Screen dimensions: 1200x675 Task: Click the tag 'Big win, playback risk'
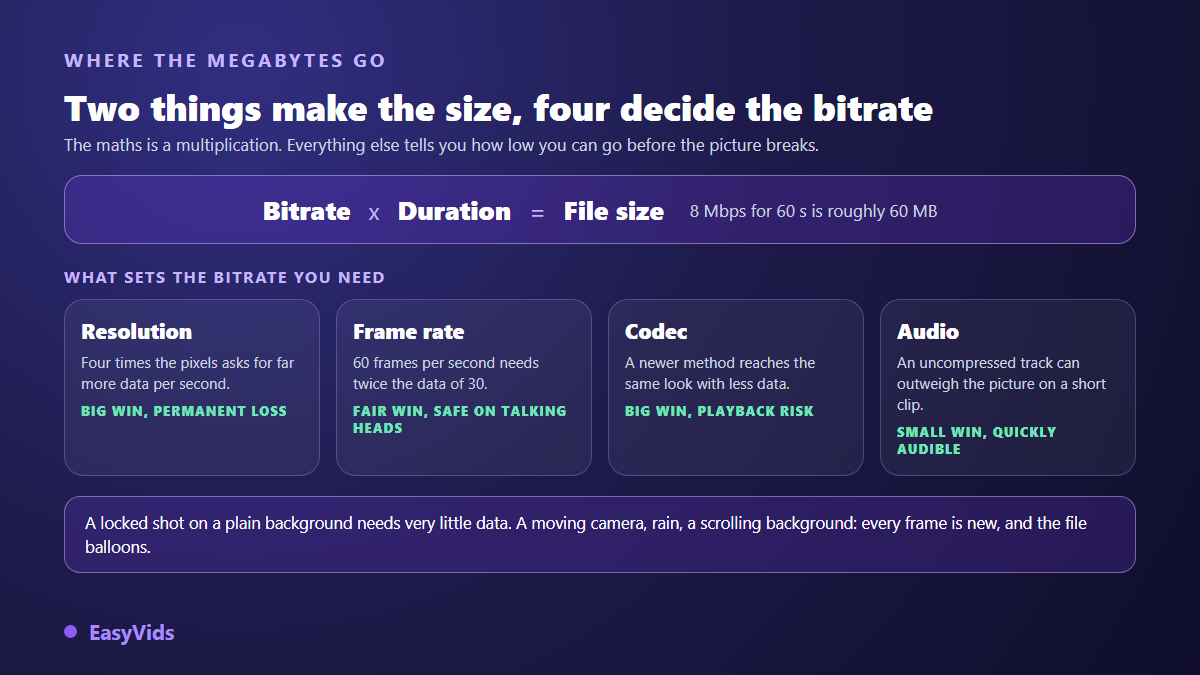click(719, 411)
